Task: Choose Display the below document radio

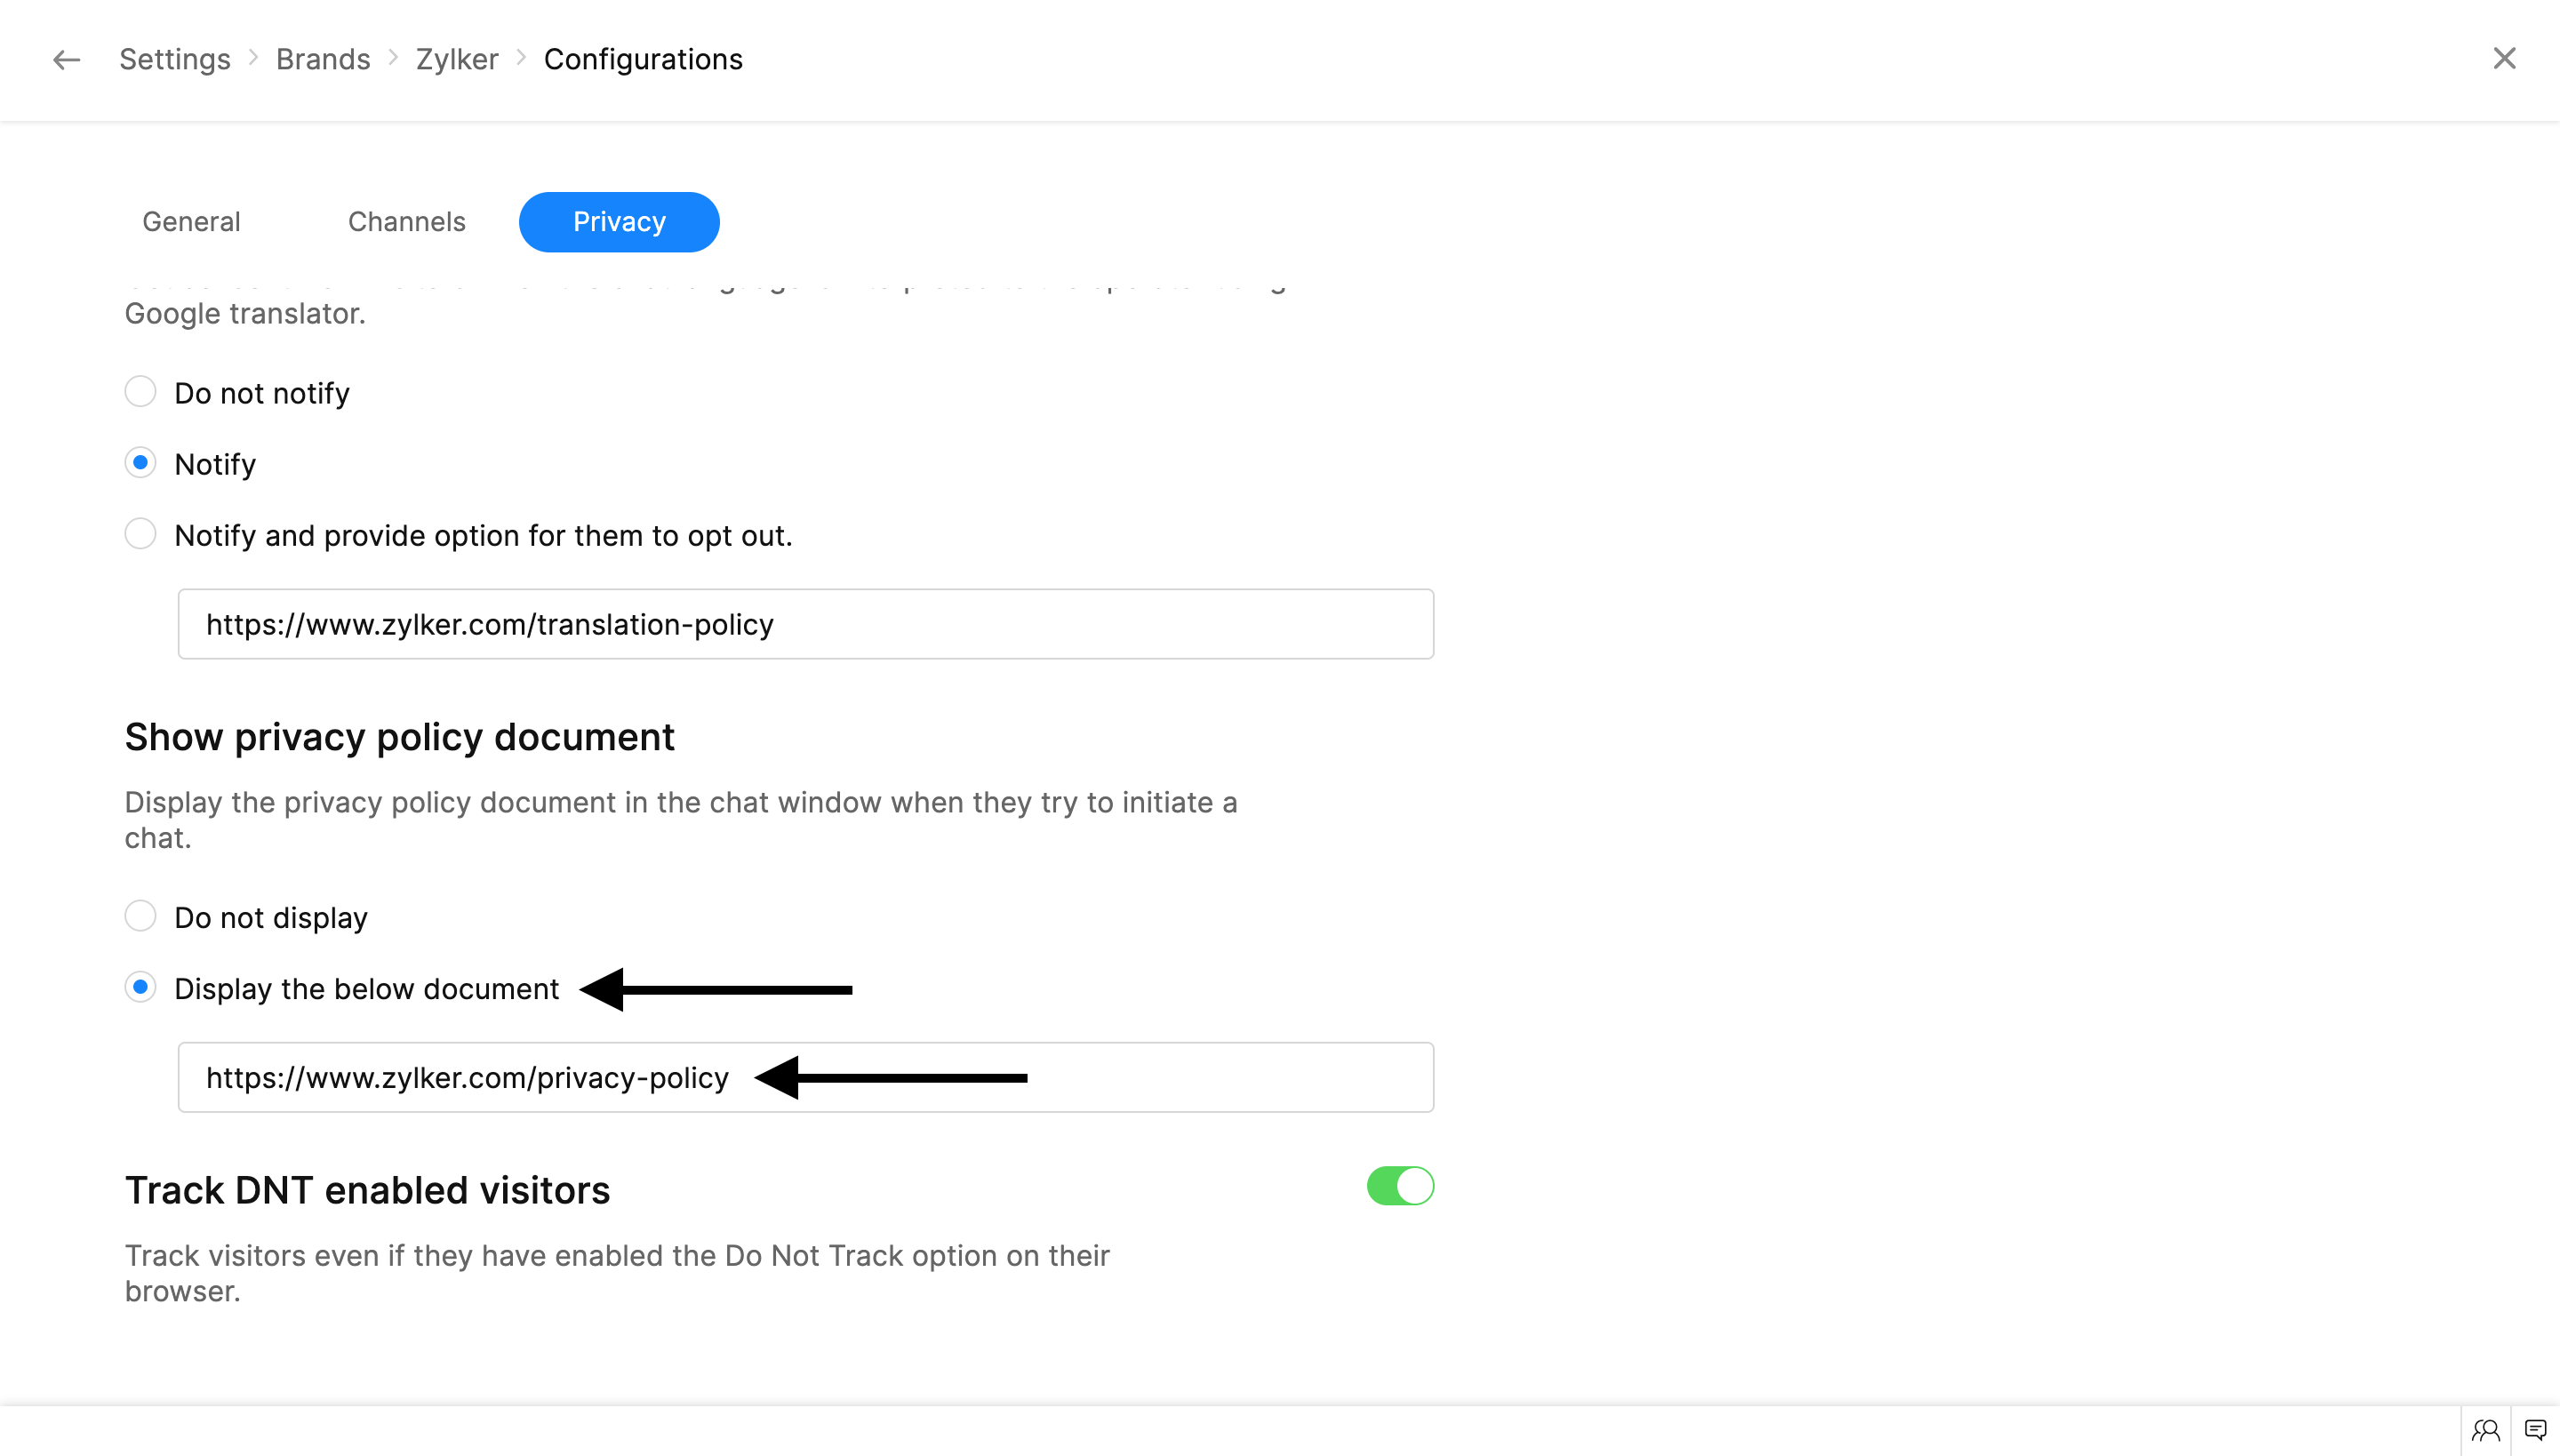Action: (x=140, y=987)
